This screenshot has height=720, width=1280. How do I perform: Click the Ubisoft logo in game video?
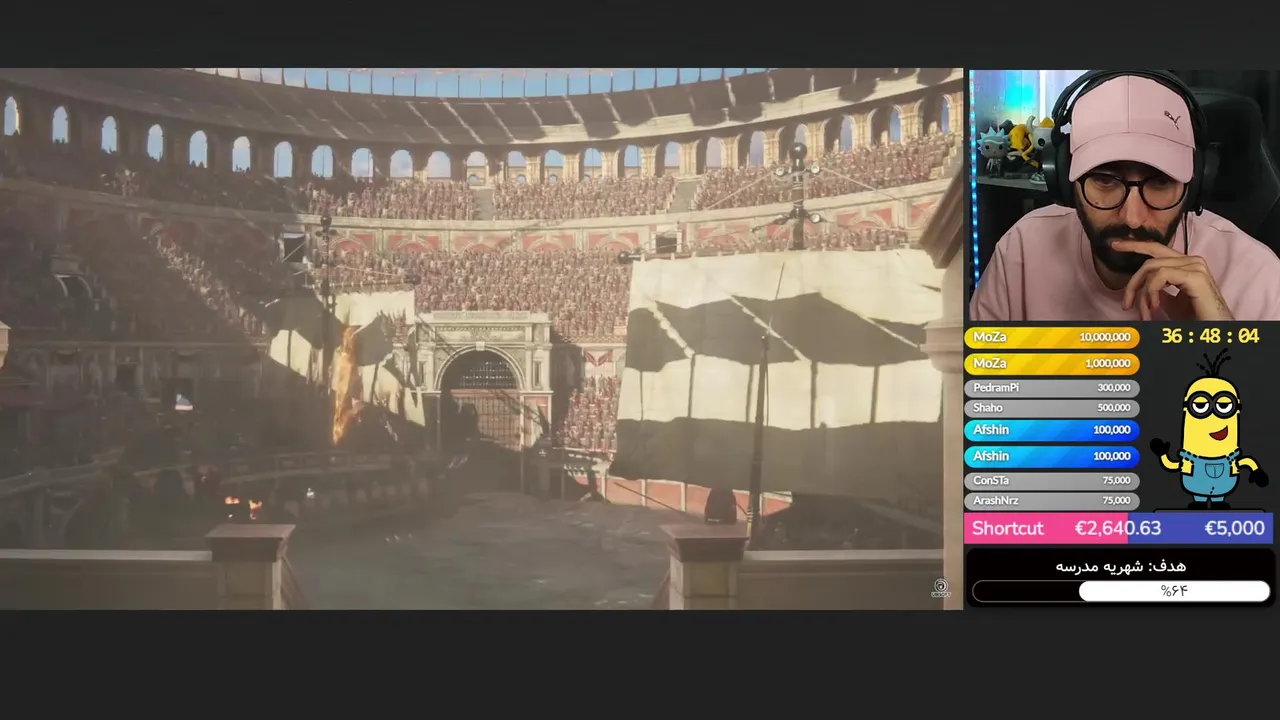pyautogui.click(x=940, y=588)
